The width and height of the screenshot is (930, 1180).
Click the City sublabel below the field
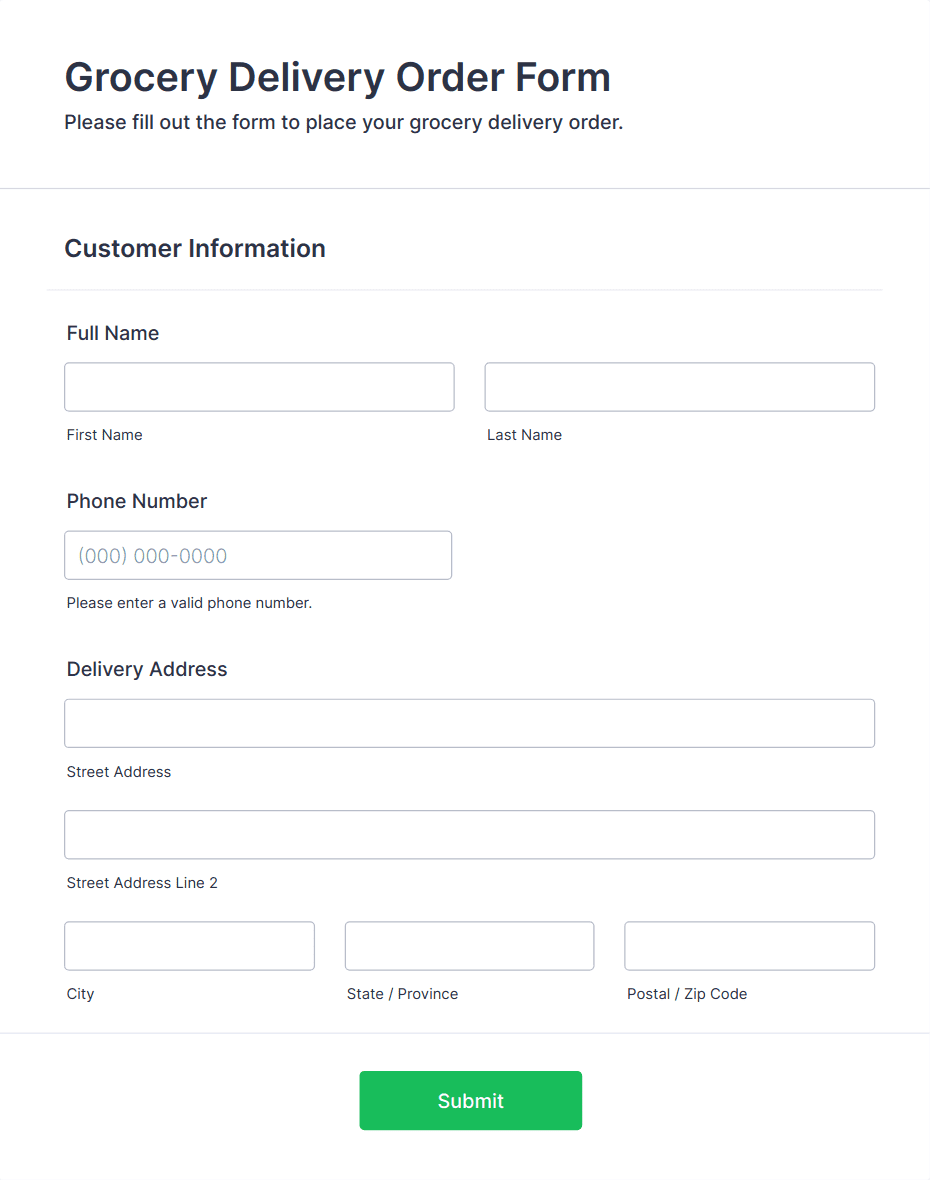coord(80,994)
